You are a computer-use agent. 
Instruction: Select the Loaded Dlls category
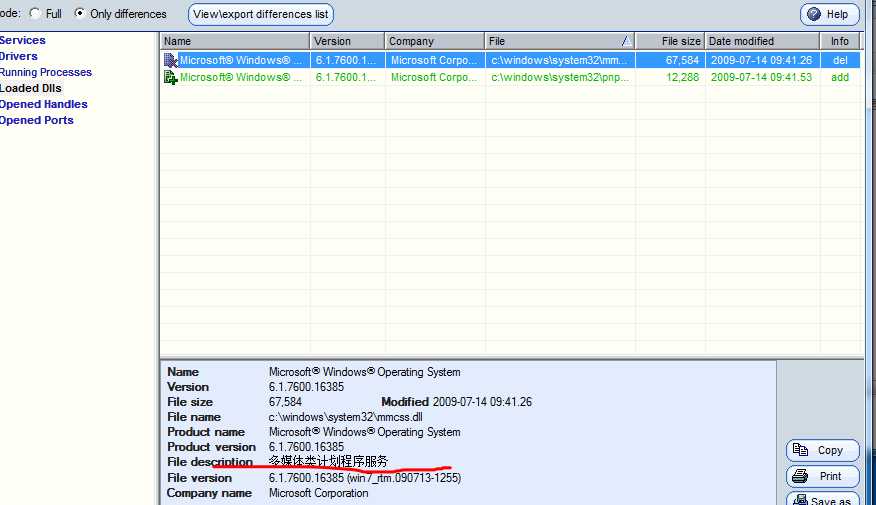[x=31, y=88]
